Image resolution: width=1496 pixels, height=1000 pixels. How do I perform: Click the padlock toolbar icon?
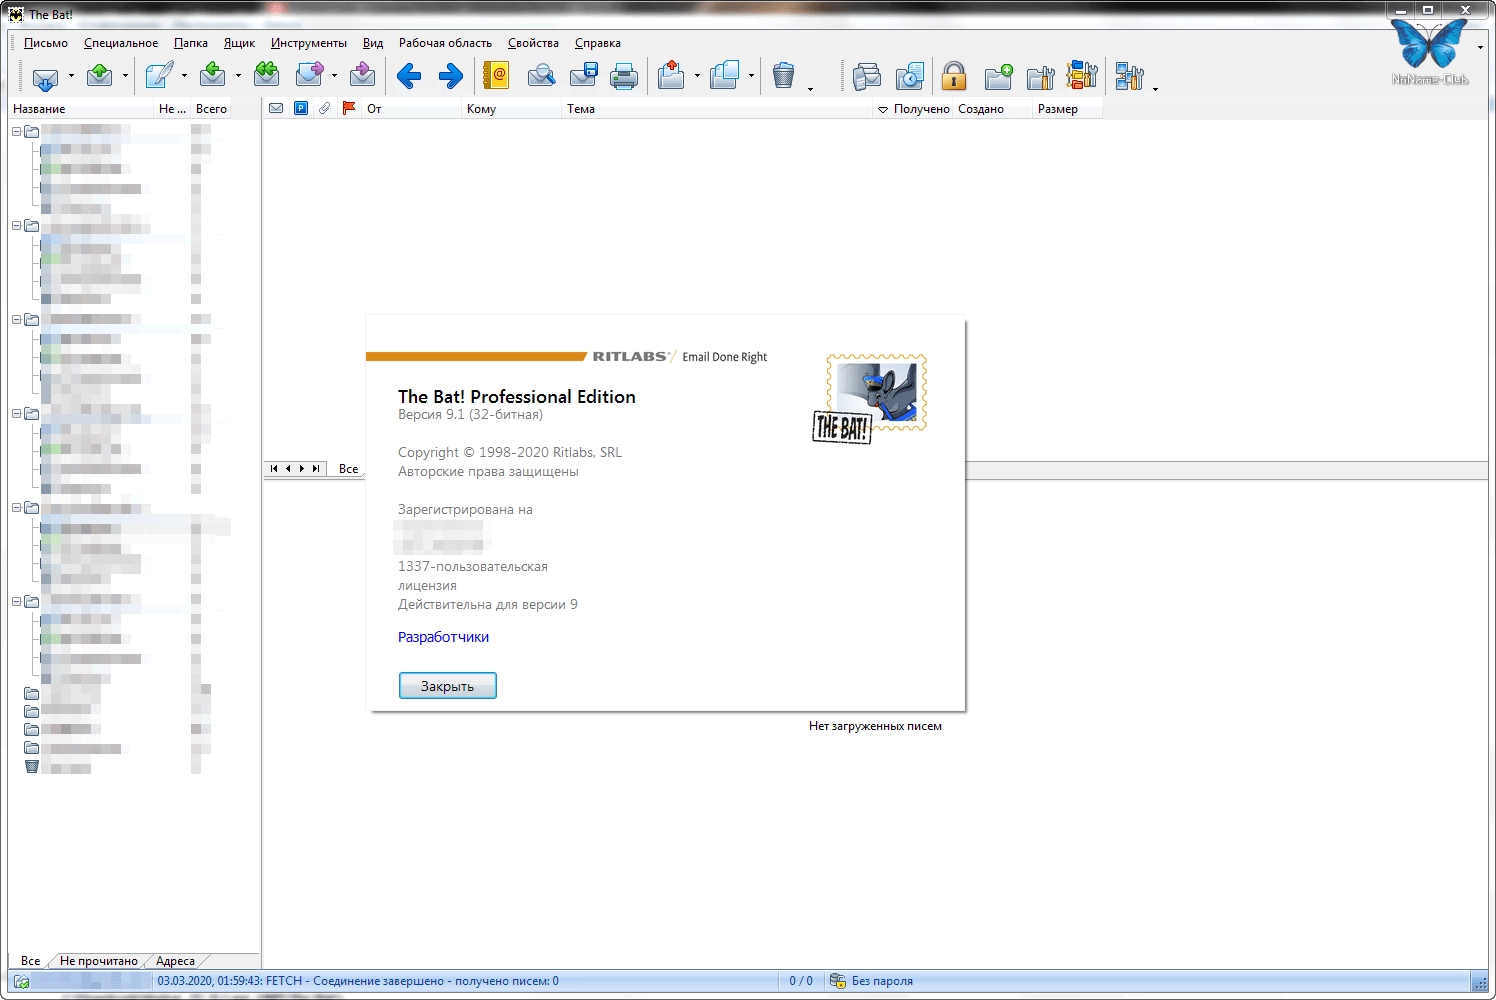[954, 76]
